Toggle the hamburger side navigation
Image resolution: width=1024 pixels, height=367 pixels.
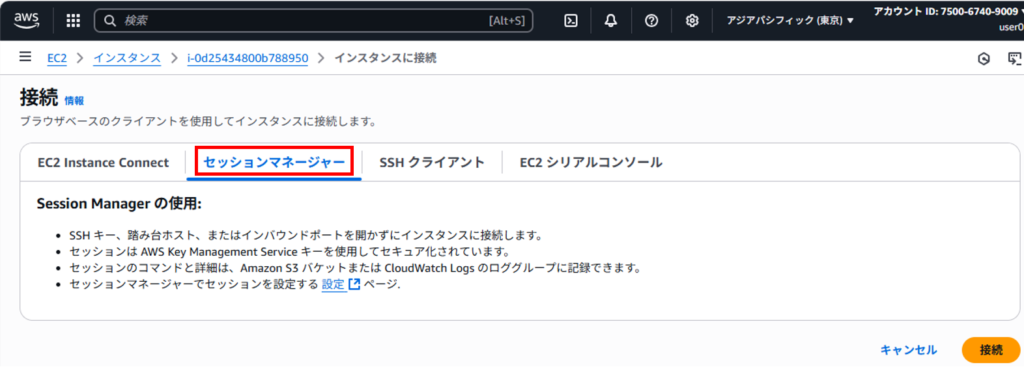point(25,57)
